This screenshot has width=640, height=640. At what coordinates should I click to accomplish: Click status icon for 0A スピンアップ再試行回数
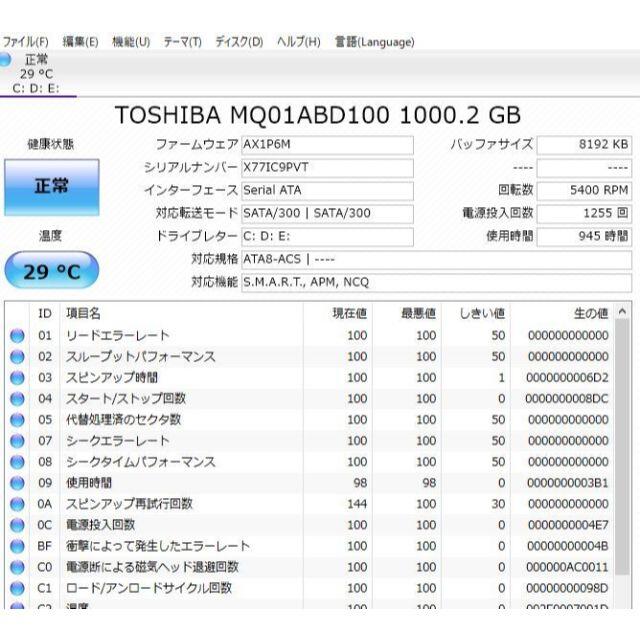click(17, 504)
